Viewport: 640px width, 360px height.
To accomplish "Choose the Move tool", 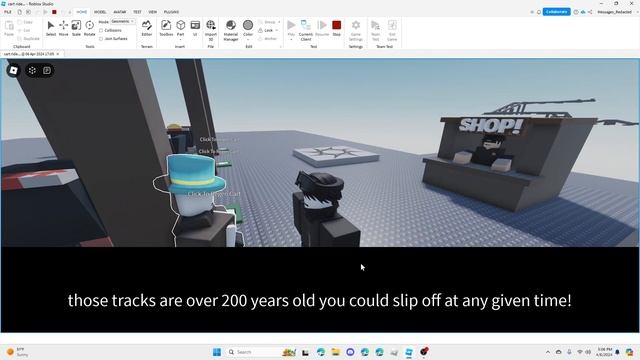I will tap(64, 28).
